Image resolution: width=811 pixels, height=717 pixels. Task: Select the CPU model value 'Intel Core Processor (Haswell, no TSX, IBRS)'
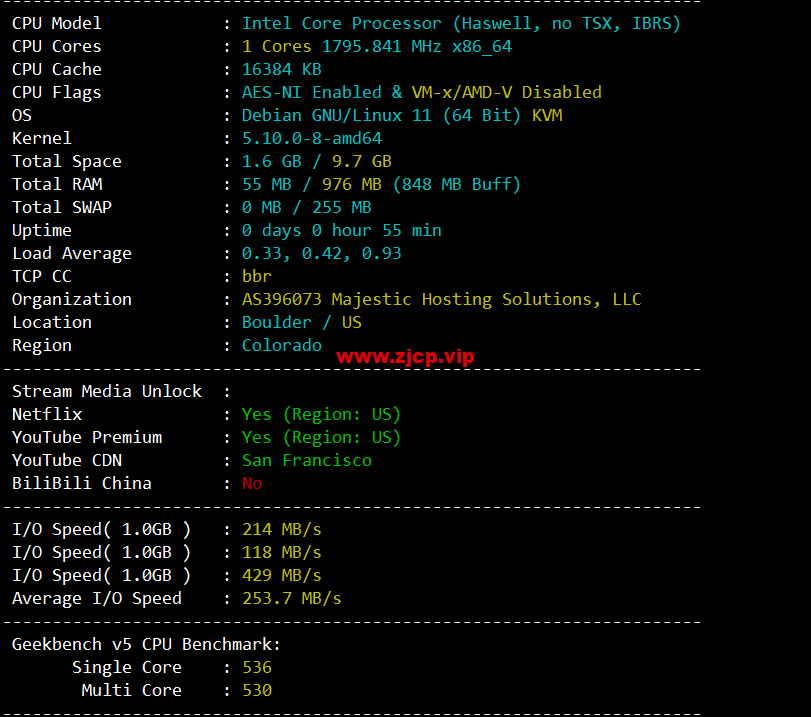pos(461,23)
